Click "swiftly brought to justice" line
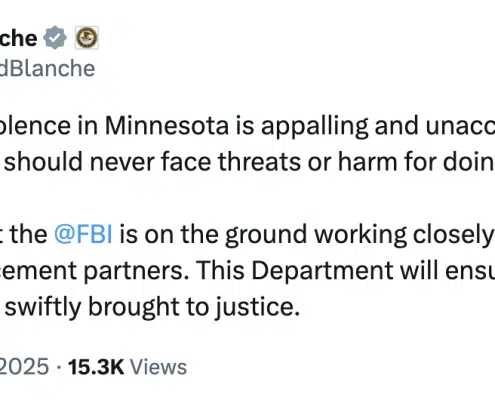The image size is (495, 400). [x=152, y=308]
